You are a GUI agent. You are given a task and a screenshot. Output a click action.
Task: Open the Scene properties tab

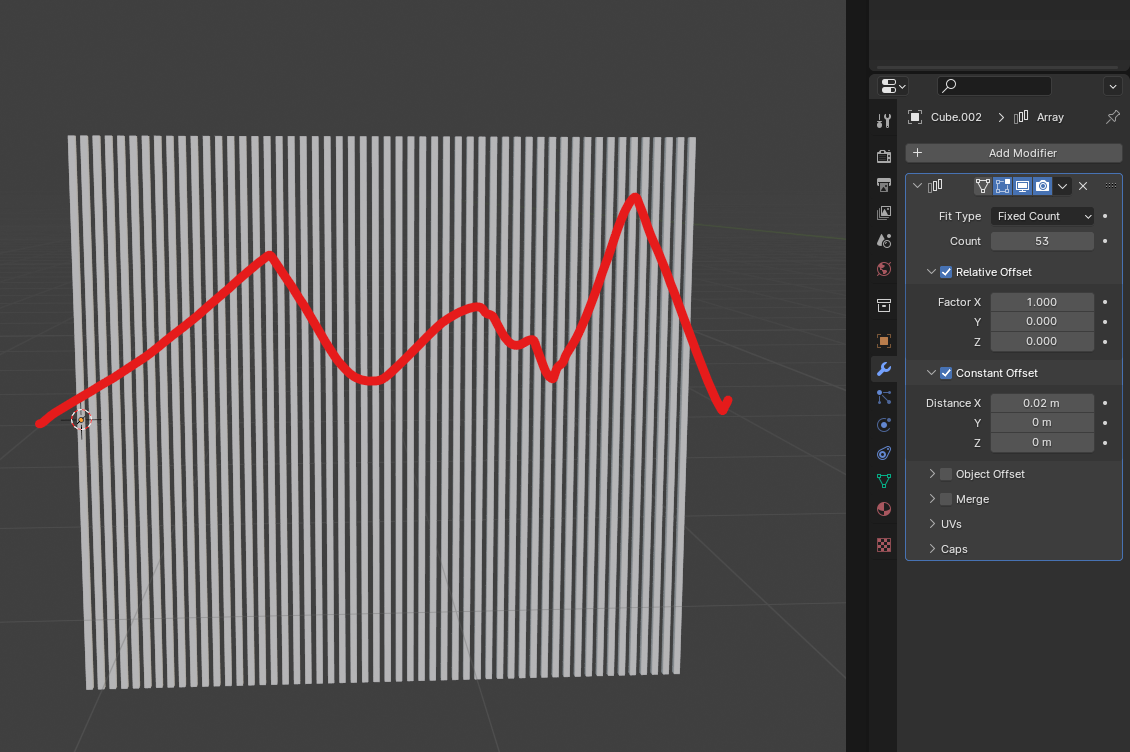[x=884, y=241]
